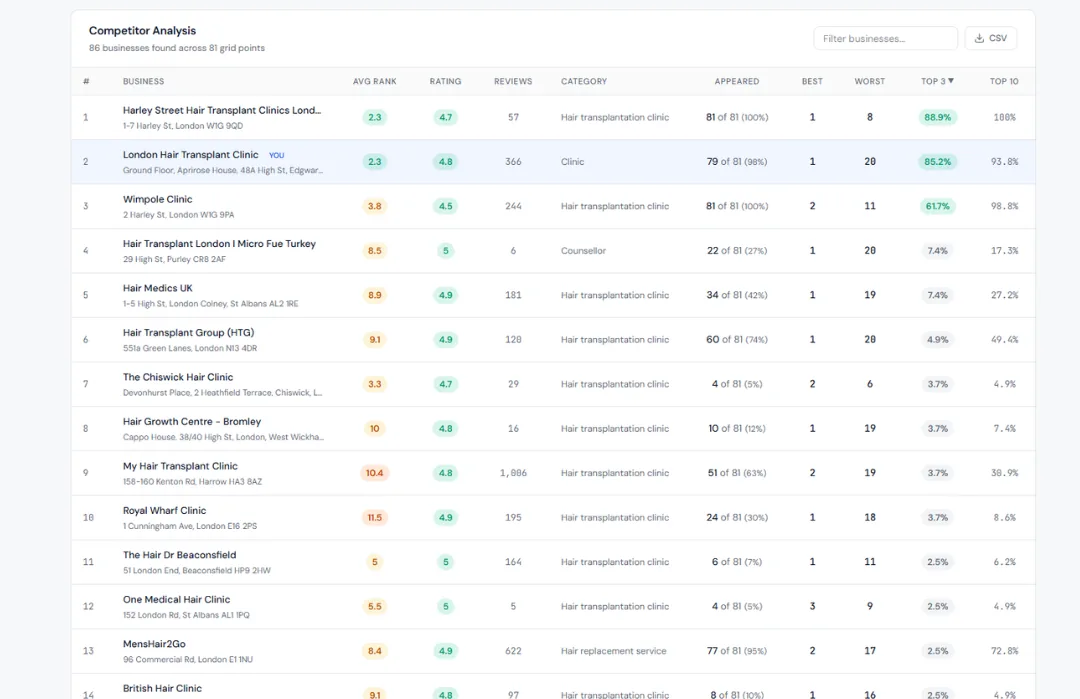Click the Counsellor category cell
Screen dimensions: 1080x699
click(x=583, y=251)
